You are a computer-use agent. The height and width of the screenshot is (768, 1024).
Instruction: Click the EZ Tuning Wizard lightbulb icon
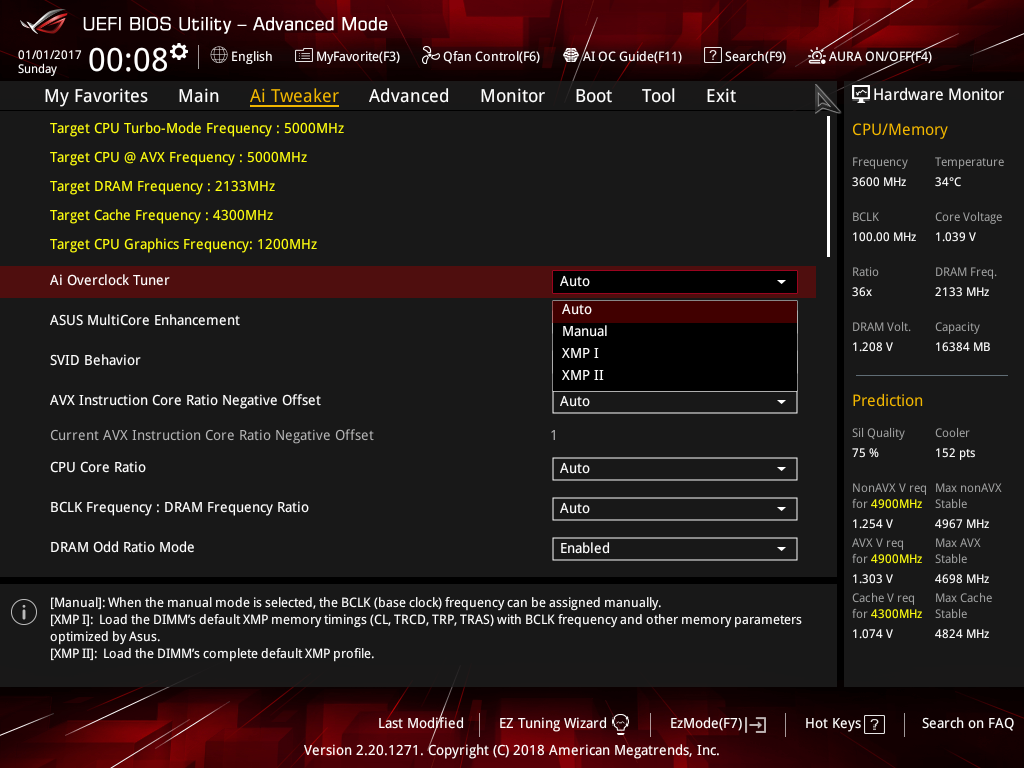tap(620, 724)
